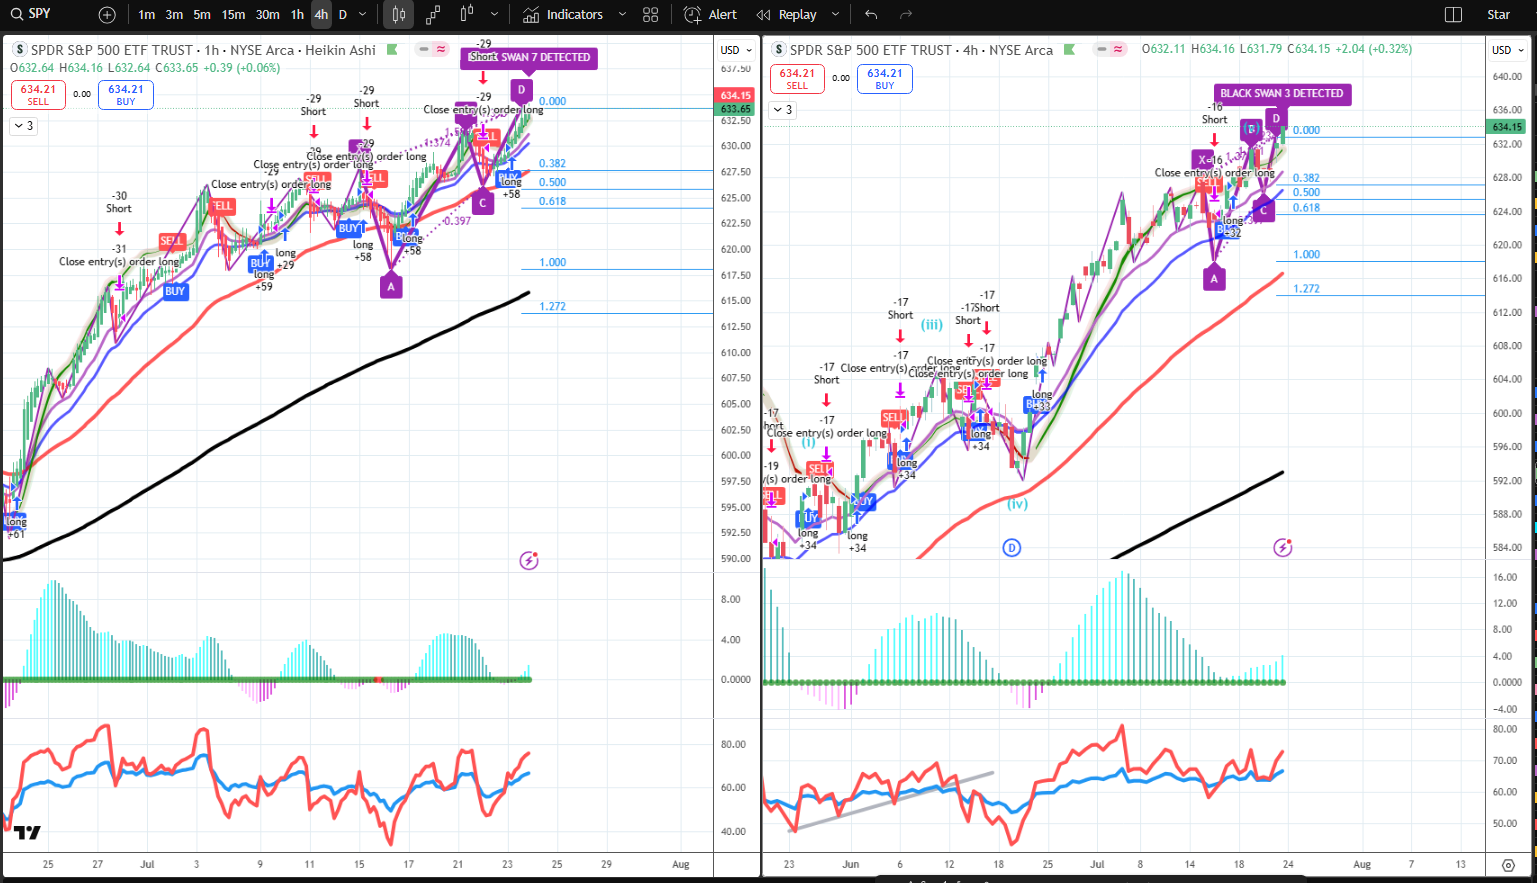Click the 634.15 price label on 4h axis
The height and width of the screenshot is (883, 1537).
[1507, 127]
